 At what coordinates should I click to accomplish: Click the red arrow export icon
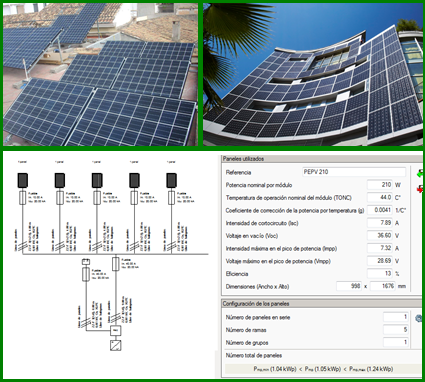(420, 189)
